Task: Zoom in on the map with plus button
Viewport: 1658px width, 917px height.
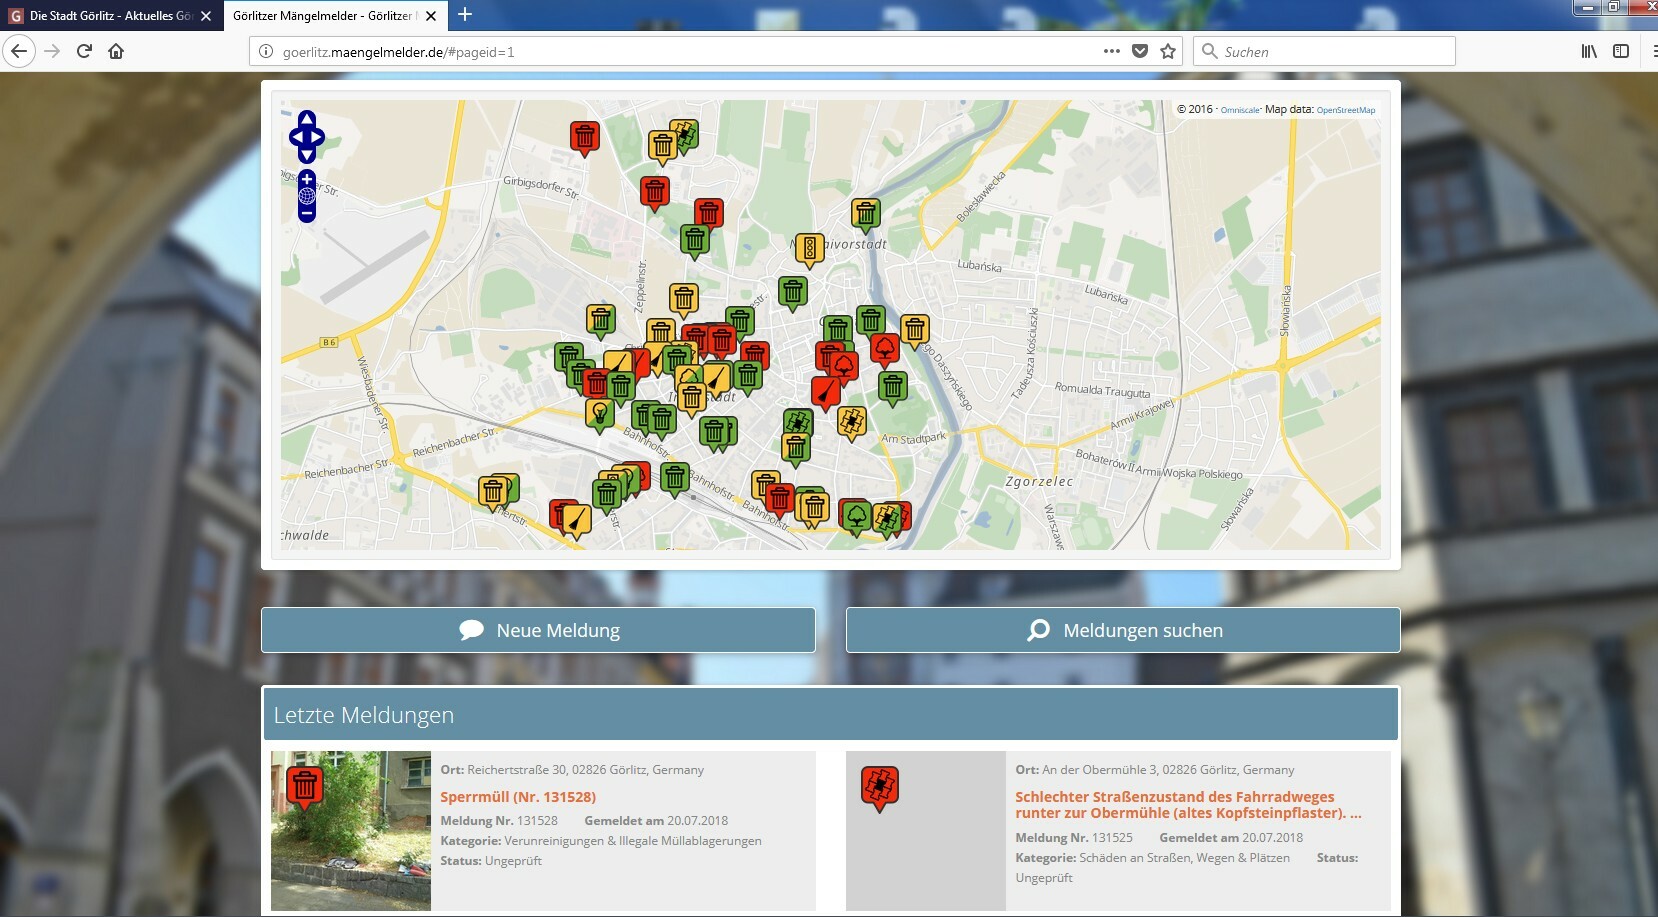Action: (x=307, y=178)
